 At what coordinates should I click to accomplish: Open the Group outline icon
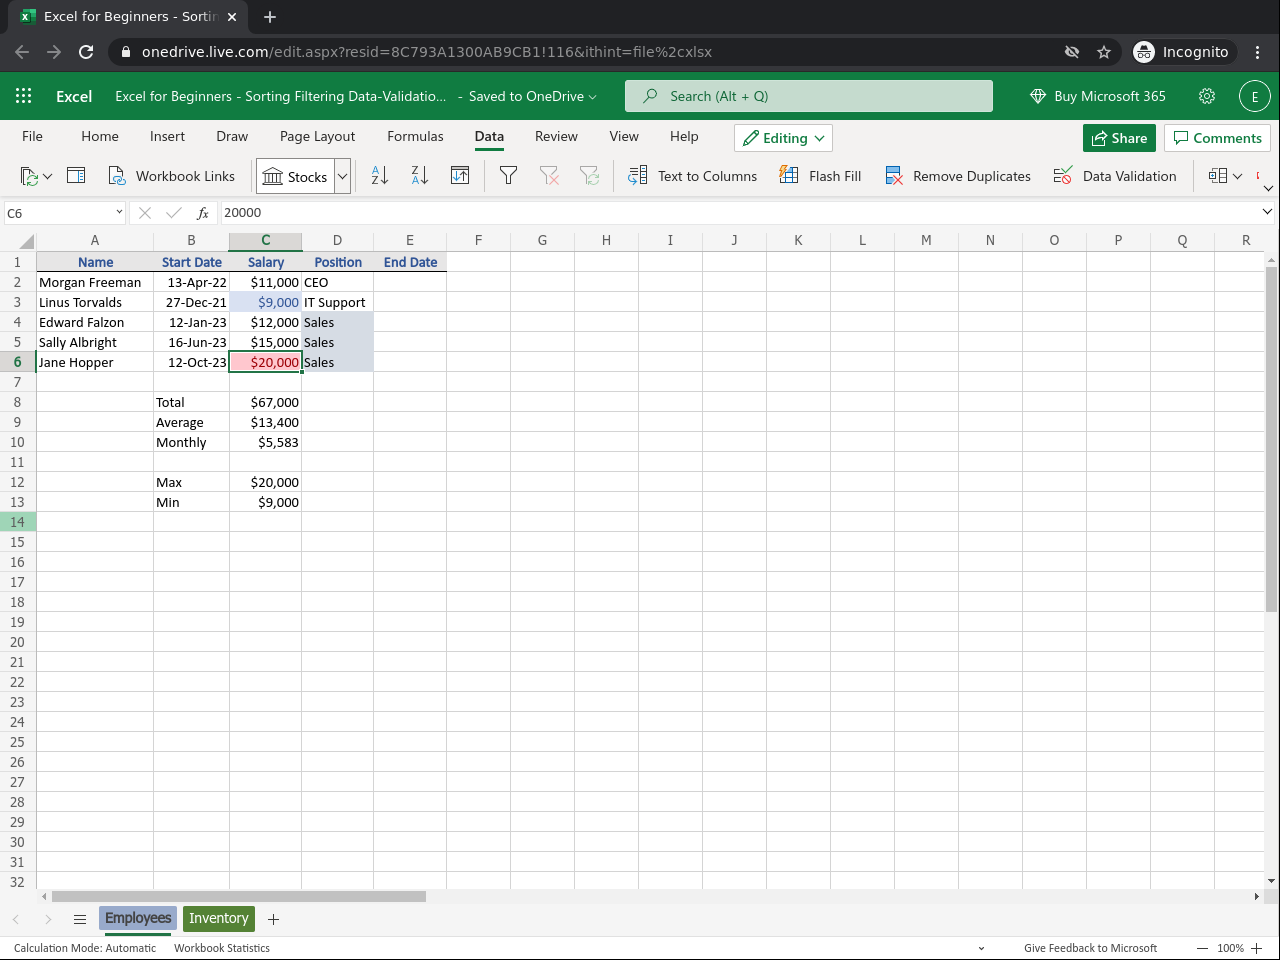1217,176
